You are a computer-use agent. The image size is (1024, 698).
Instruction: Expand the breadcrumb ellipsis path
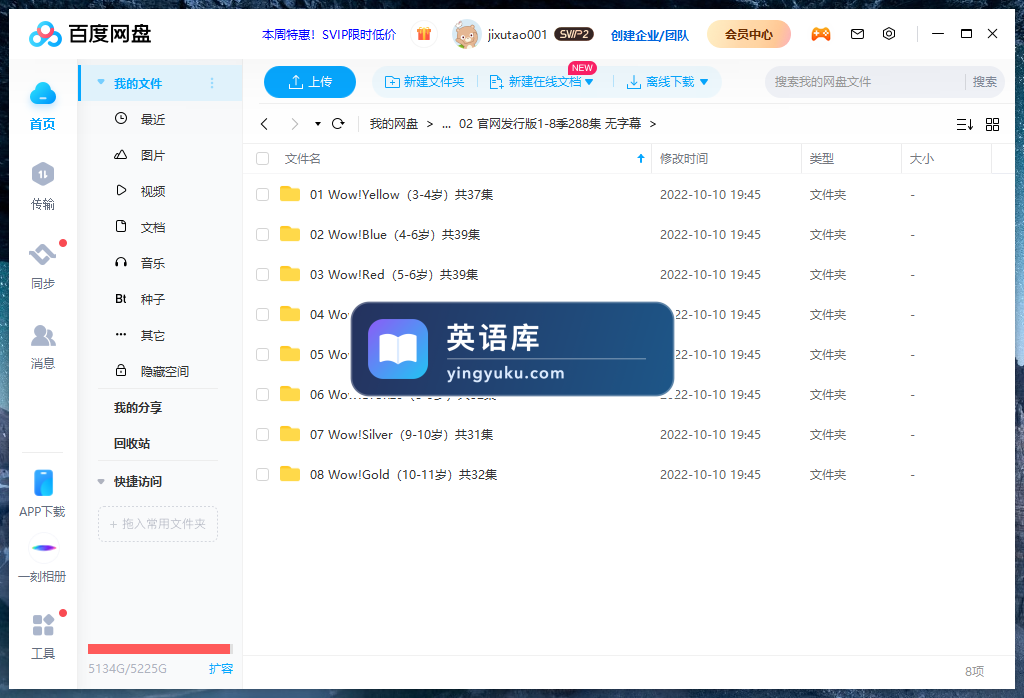pos(447,124)
